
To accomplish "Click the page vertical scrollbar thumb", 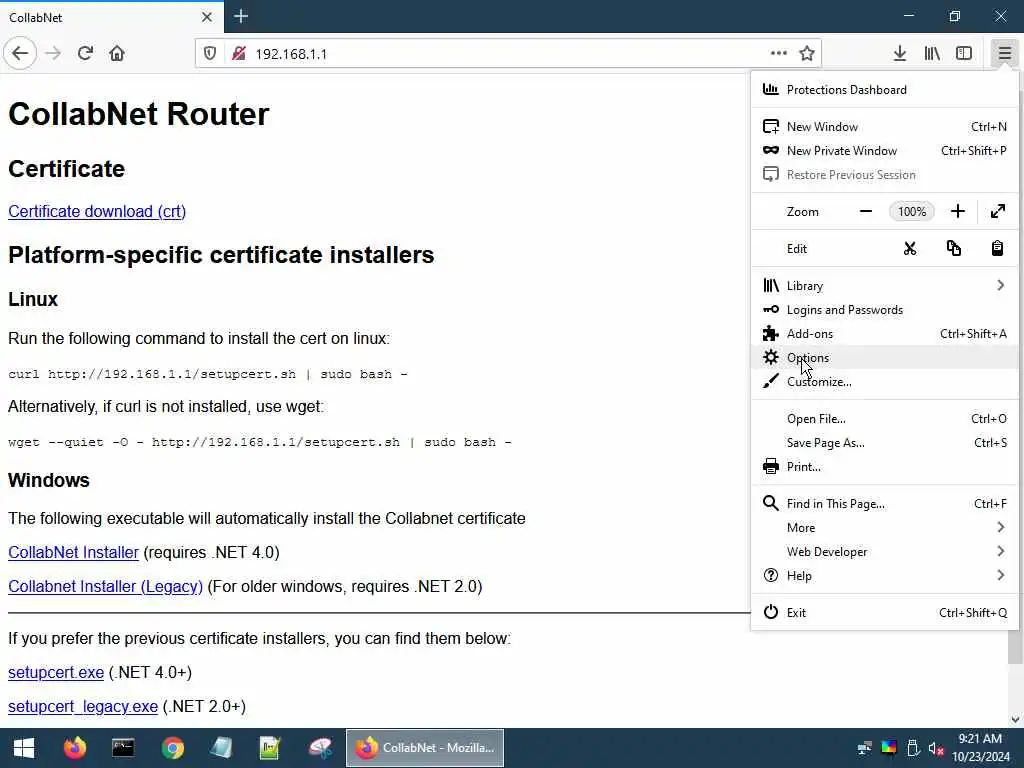I will pos(1015,647).
